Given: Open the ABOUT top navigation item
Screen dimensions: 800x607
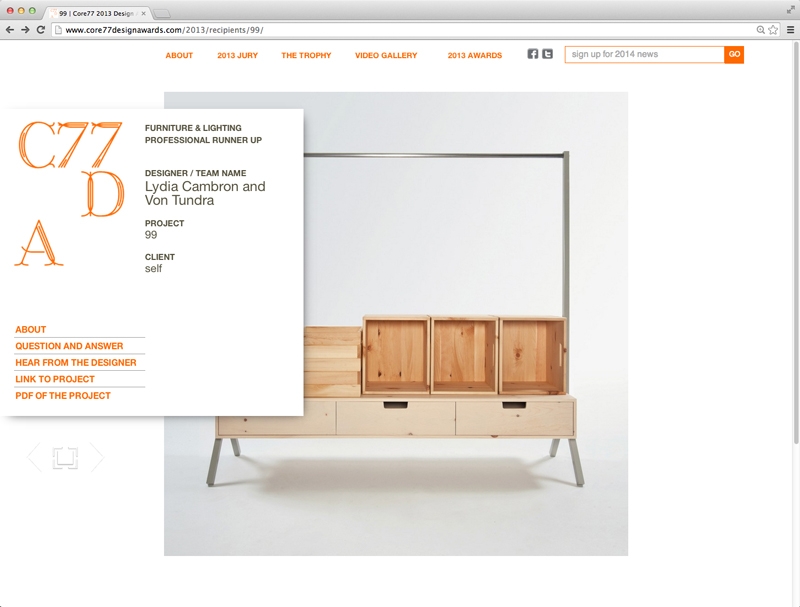Looking at the screenshot, I should pyautogui.click(x=179, y=55).
